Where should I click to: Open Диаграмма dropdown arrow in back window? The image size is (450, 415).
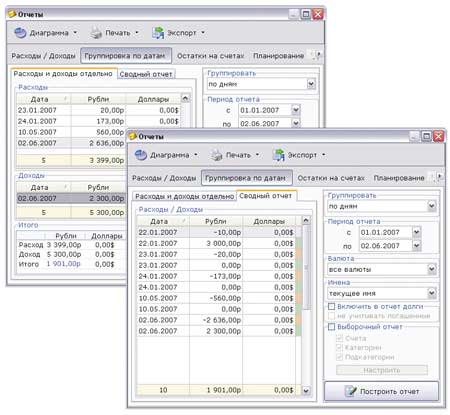pos(75,32)
